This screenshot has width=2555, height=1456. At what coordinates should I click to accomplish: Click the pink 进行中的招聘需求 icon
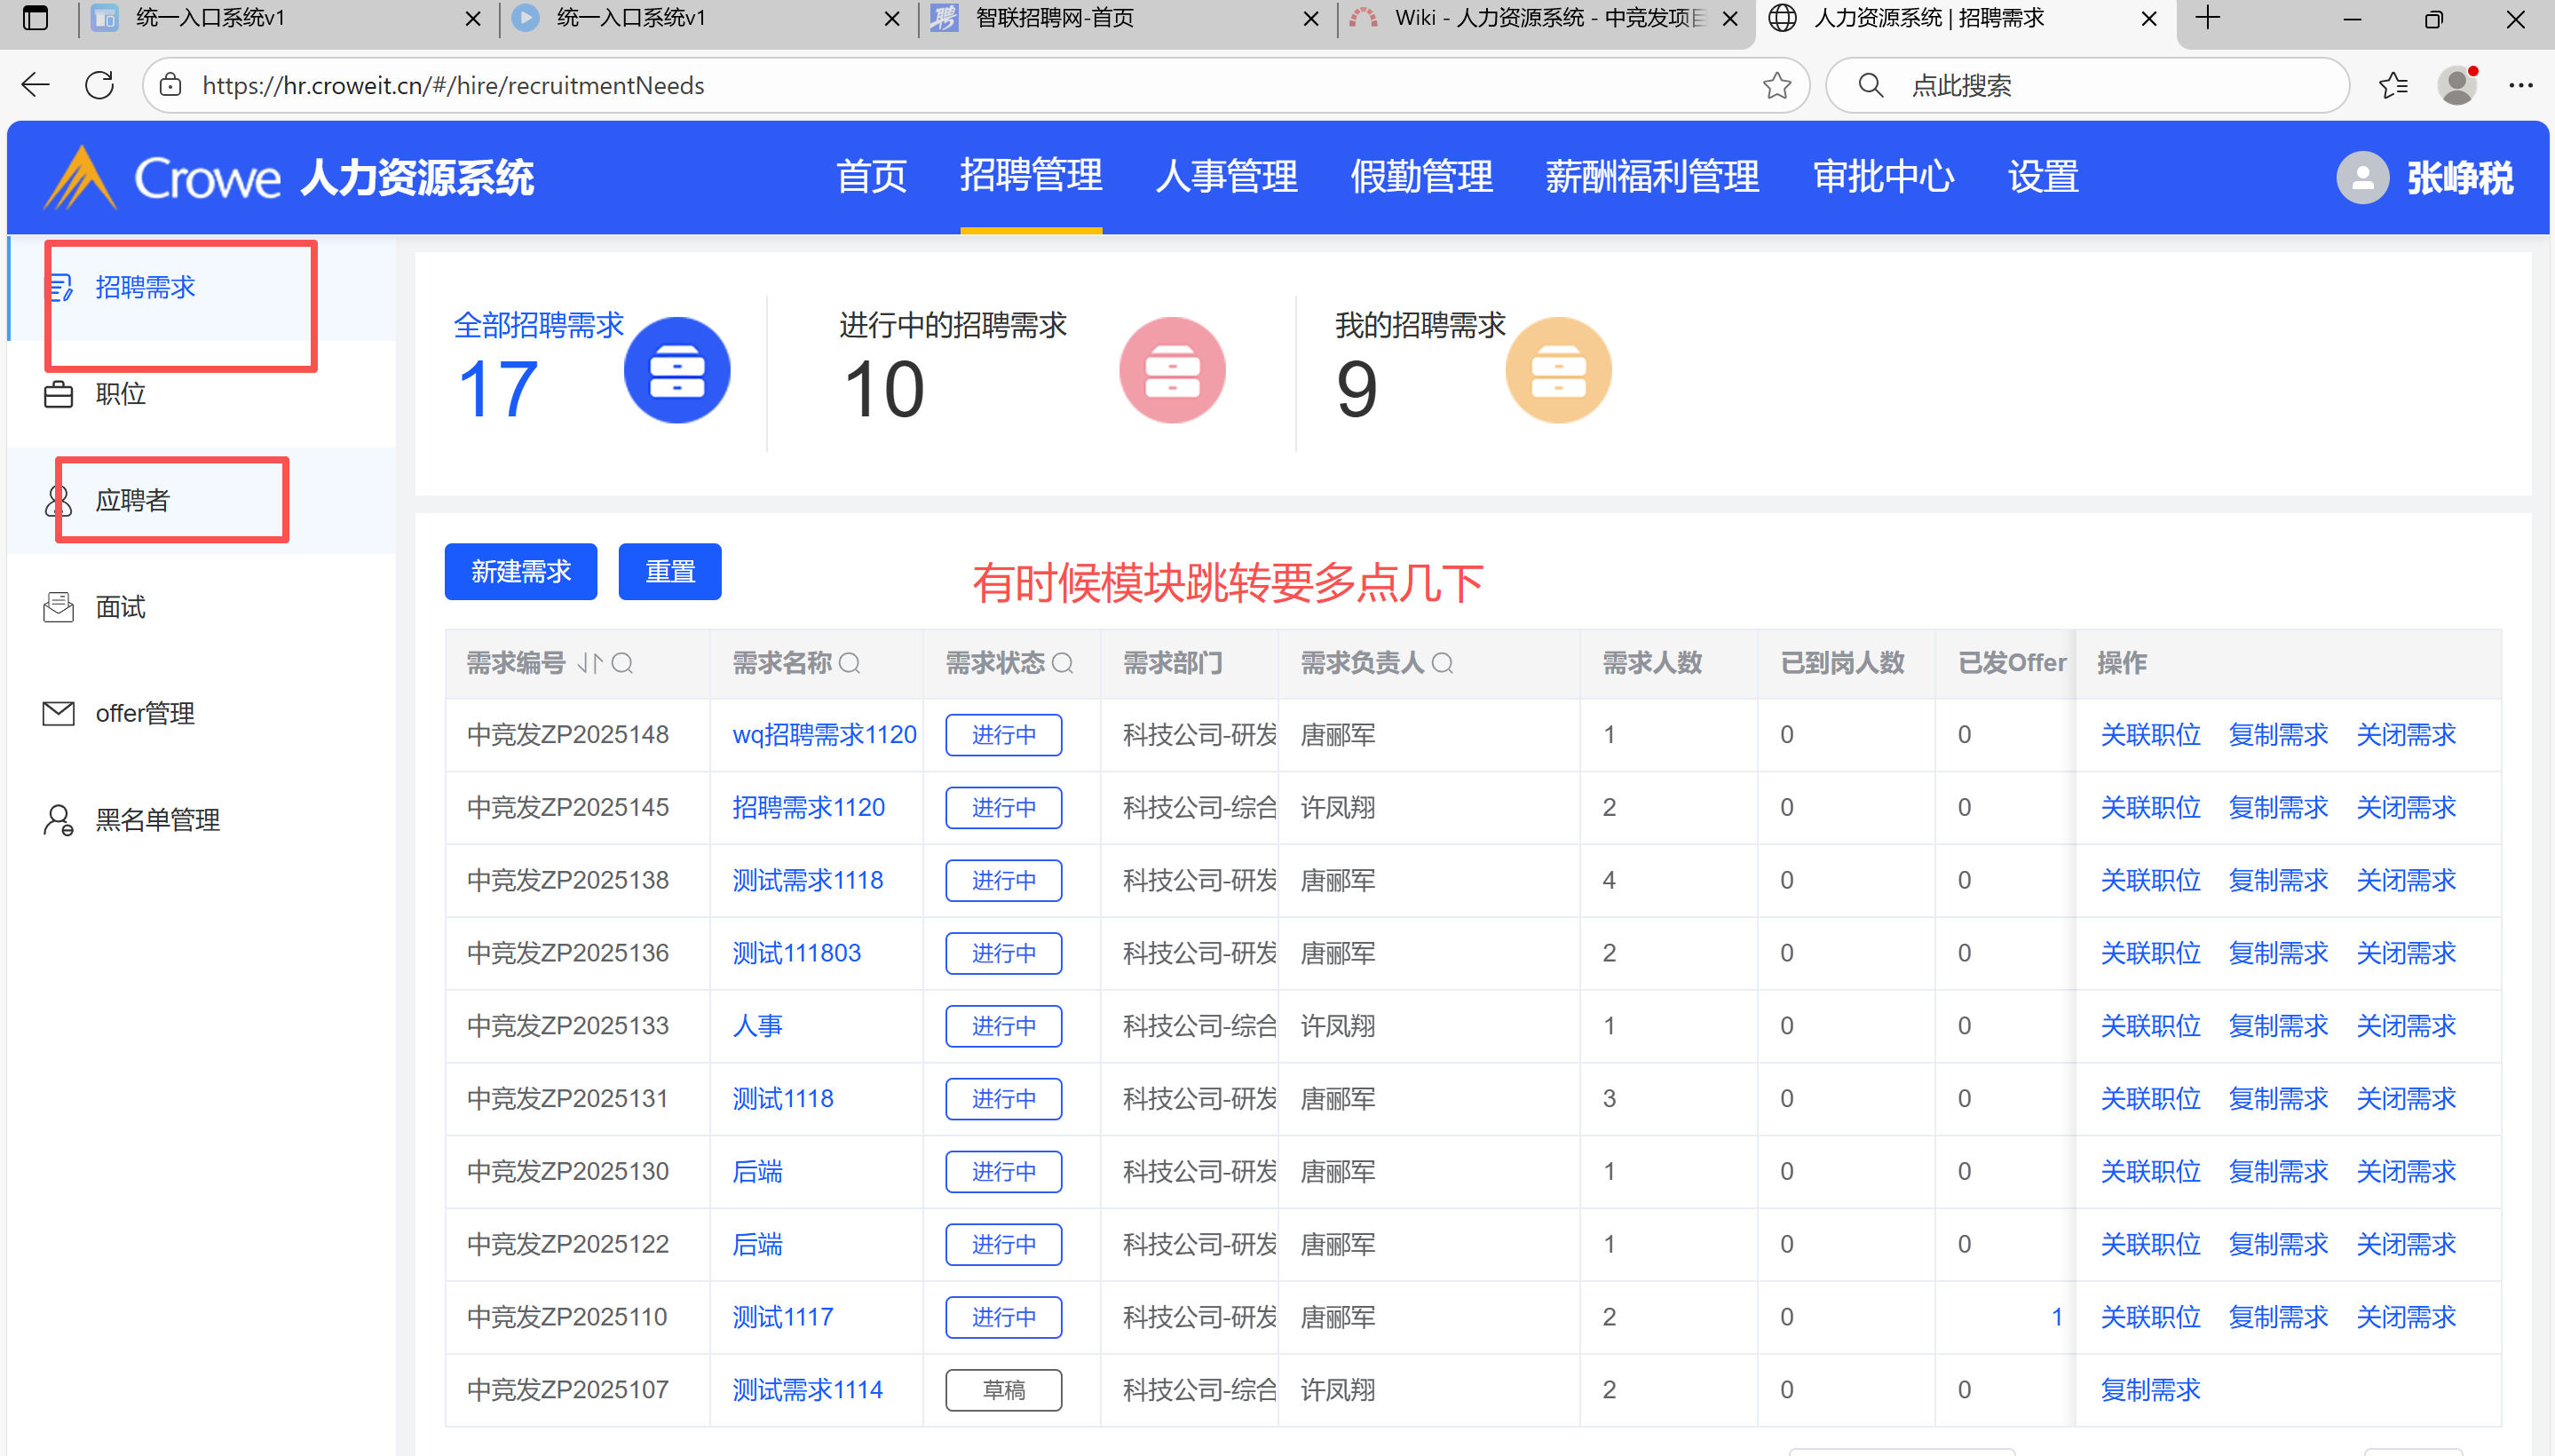[x=1172, y=371]
